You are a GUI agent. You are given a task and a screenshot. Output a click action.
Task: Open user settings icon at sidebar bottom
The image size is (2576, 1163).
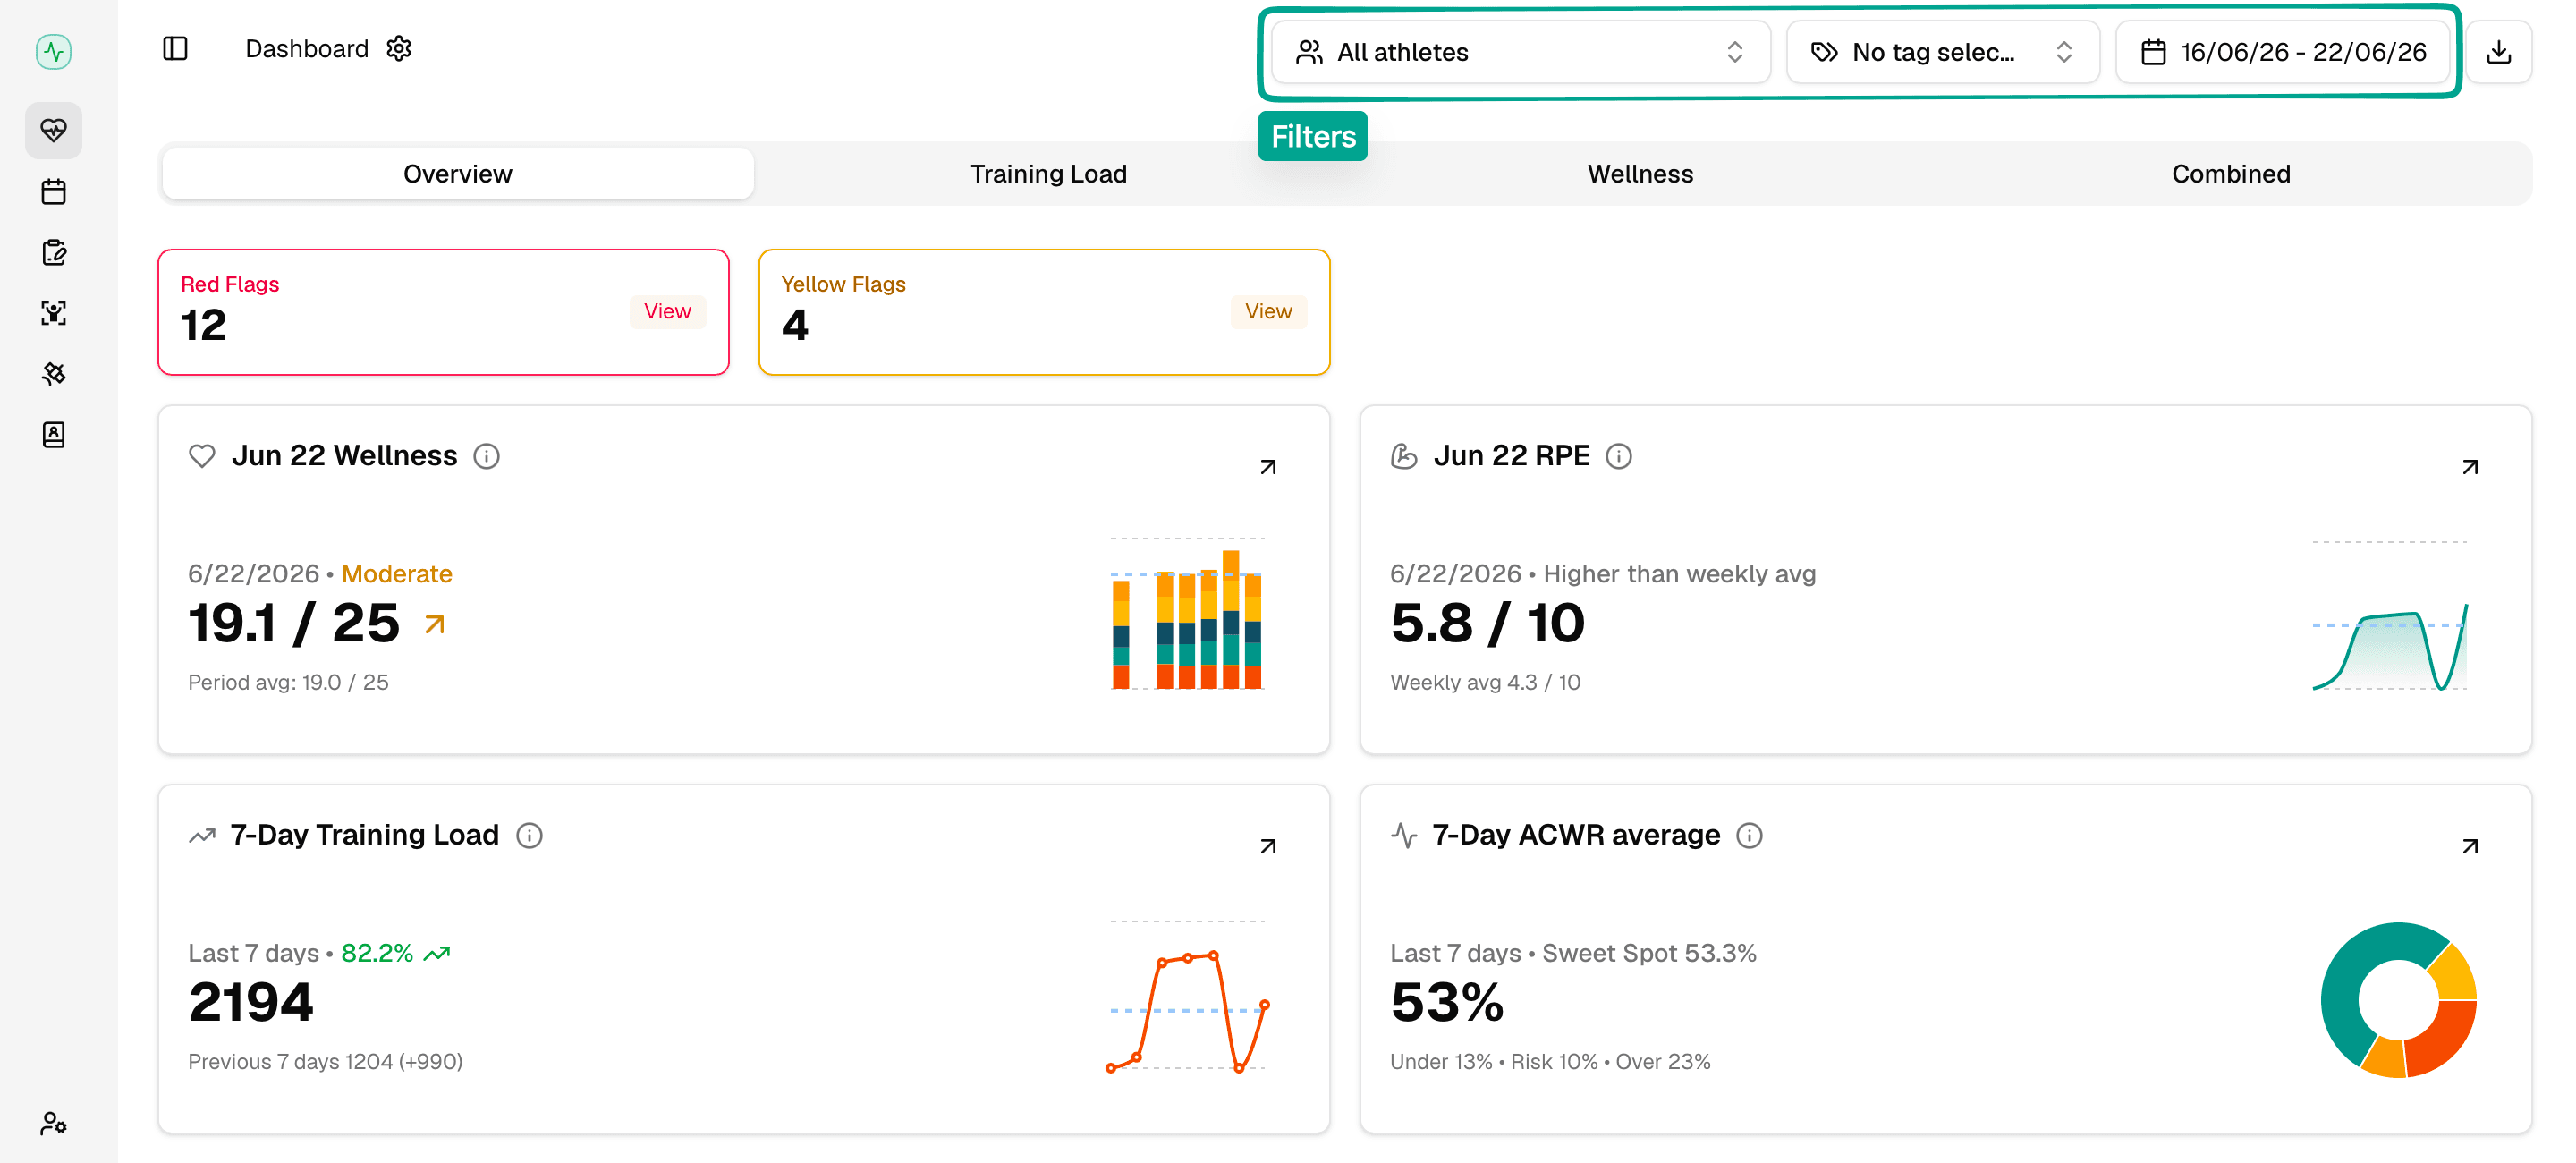53,1123
